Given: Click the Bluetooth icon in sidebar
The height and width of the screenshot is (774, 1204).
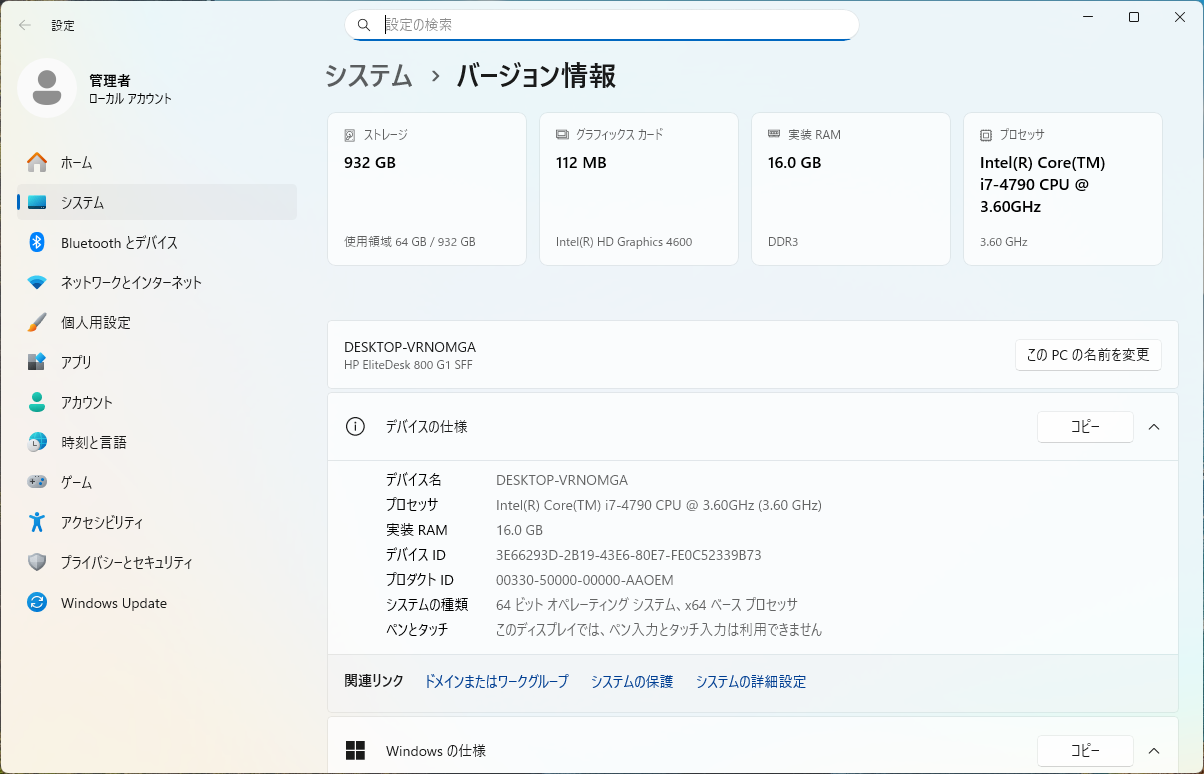Looking at the screenshot, I should [x=37, y=242].
